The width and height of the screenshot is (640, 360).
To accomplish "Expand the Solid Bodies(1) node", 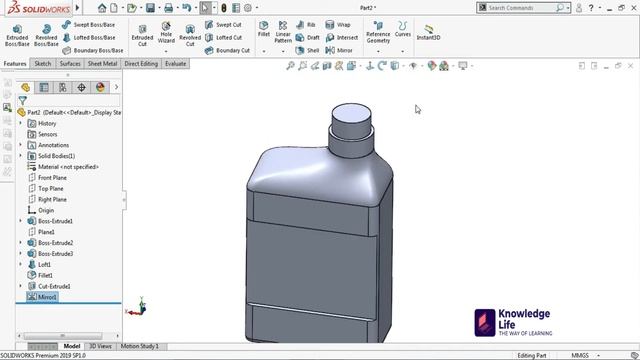I will (20, 156).
